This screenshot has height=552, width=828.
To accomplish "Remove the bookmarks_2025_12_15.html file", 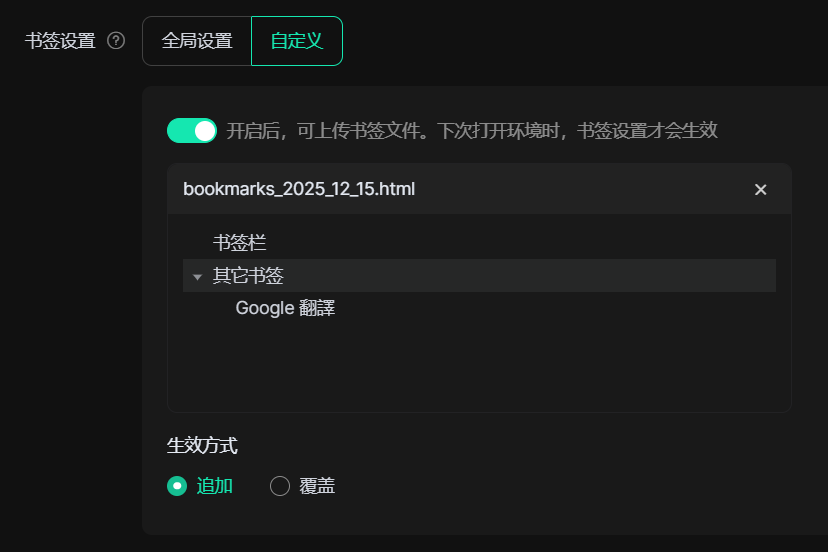I will pyautogui.click(x=760, y=190).
